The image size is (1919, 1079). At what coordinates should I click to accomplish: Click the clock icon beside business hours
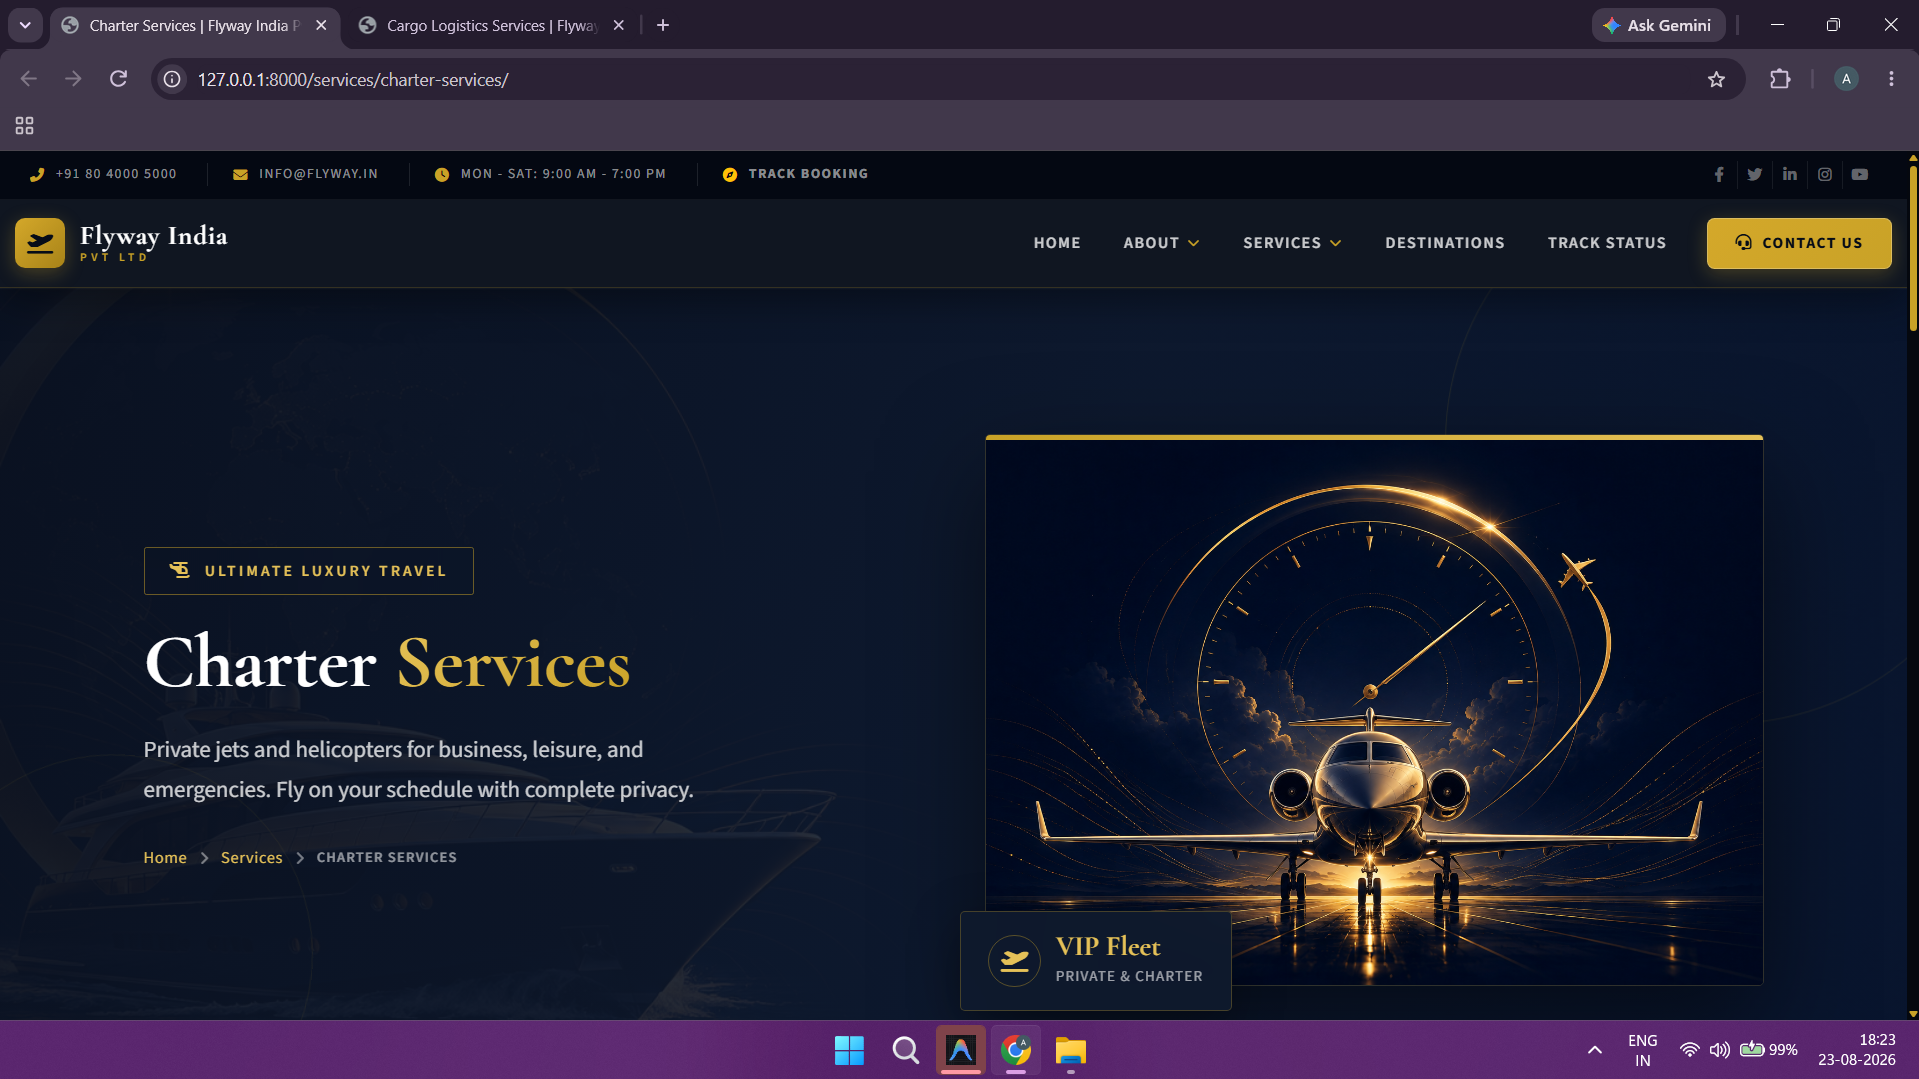tap(441, 174)
